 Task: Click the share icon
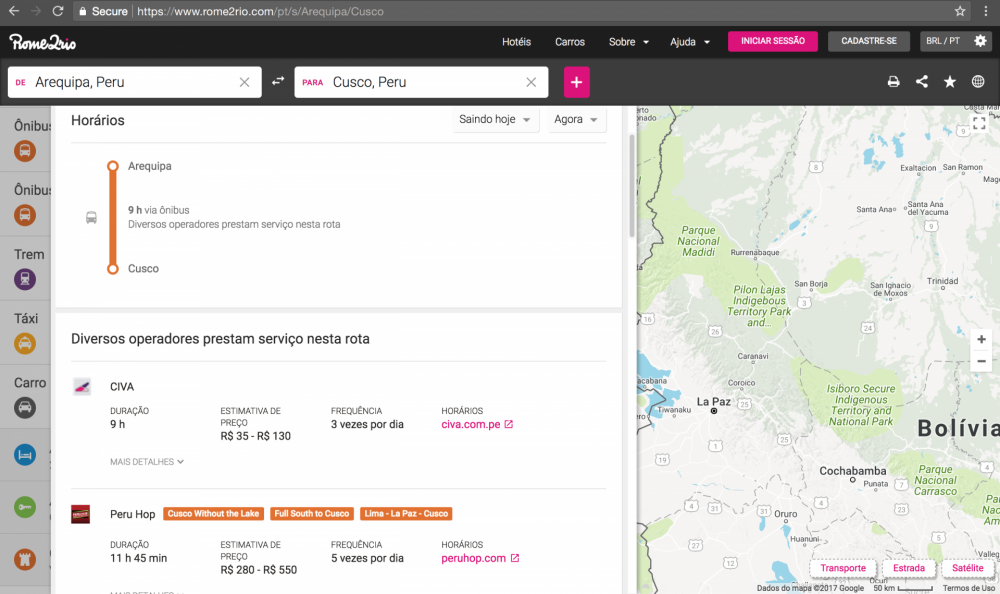click(x=922, y=82)
